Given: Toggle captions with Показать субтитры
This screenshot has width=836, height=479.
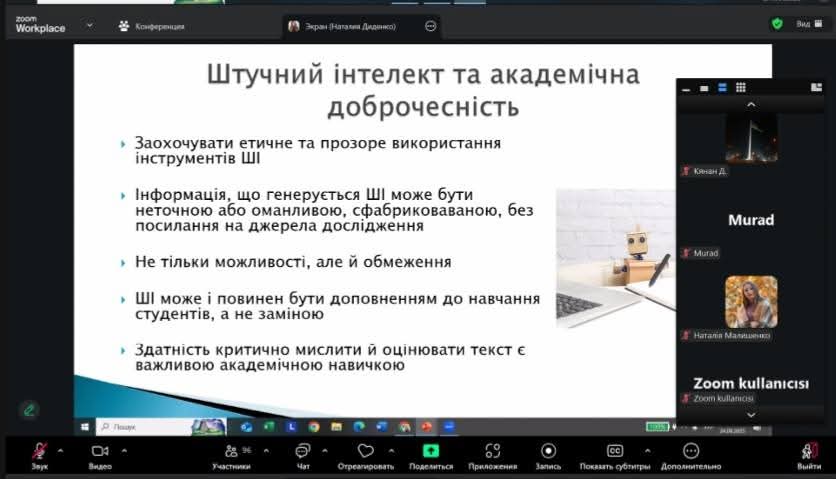Looking at the screenshot, I should 615,453.
